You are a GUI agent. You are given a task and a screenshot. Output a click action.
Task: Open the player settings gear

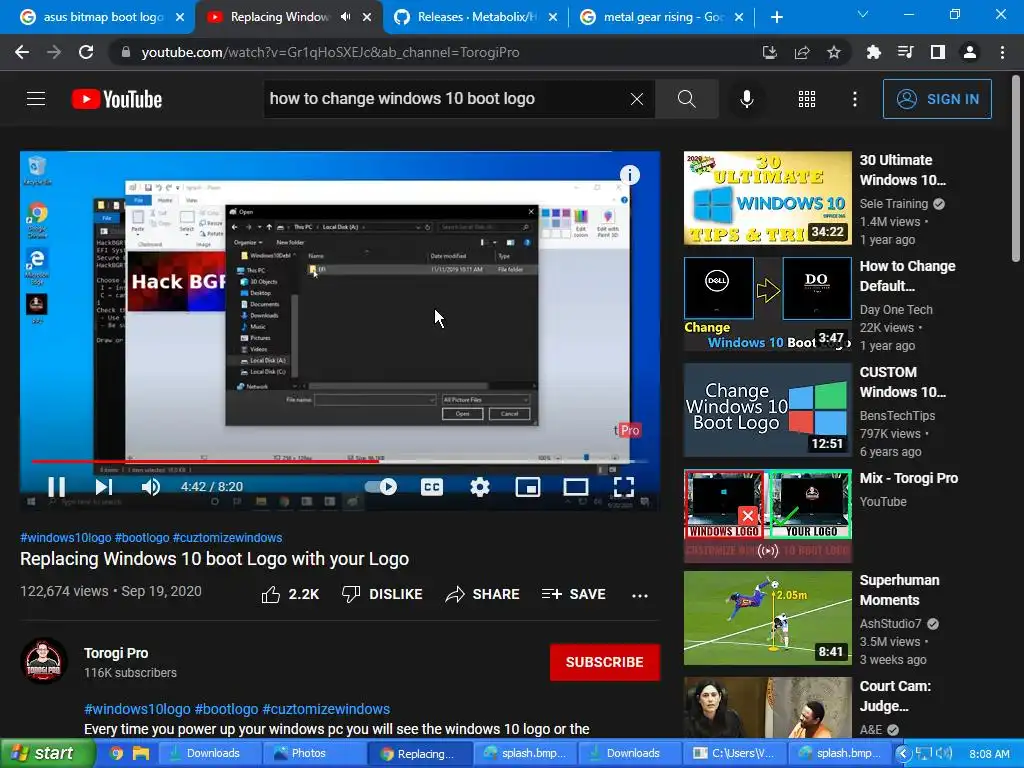click(x=480, y=487)
